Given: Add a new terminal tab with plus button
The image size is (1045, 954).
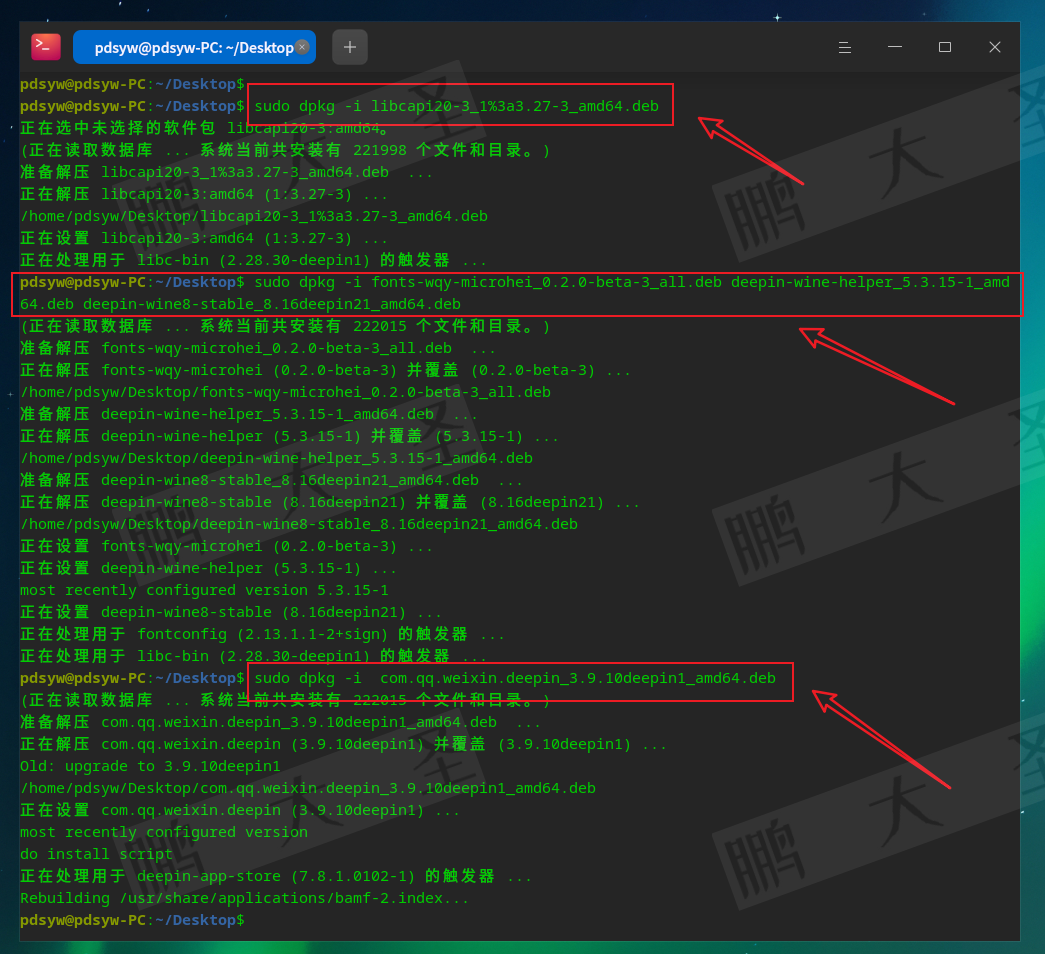Looking at the screenshot, I should (x=350, y=47).
